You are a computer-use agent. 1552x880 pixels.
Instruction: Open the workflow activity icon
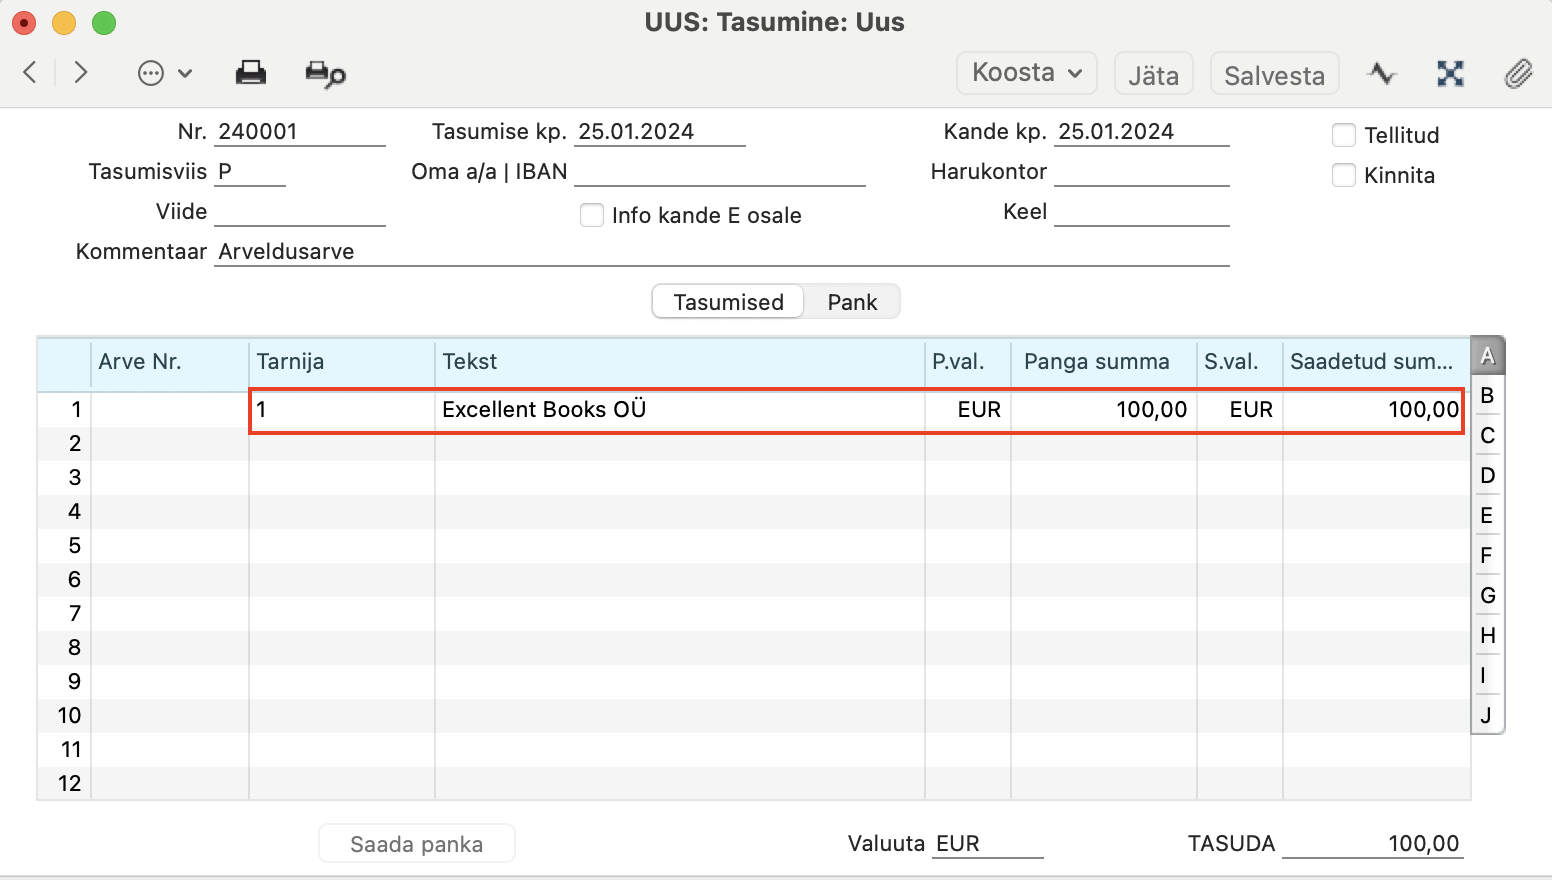tap(1382, 73)
